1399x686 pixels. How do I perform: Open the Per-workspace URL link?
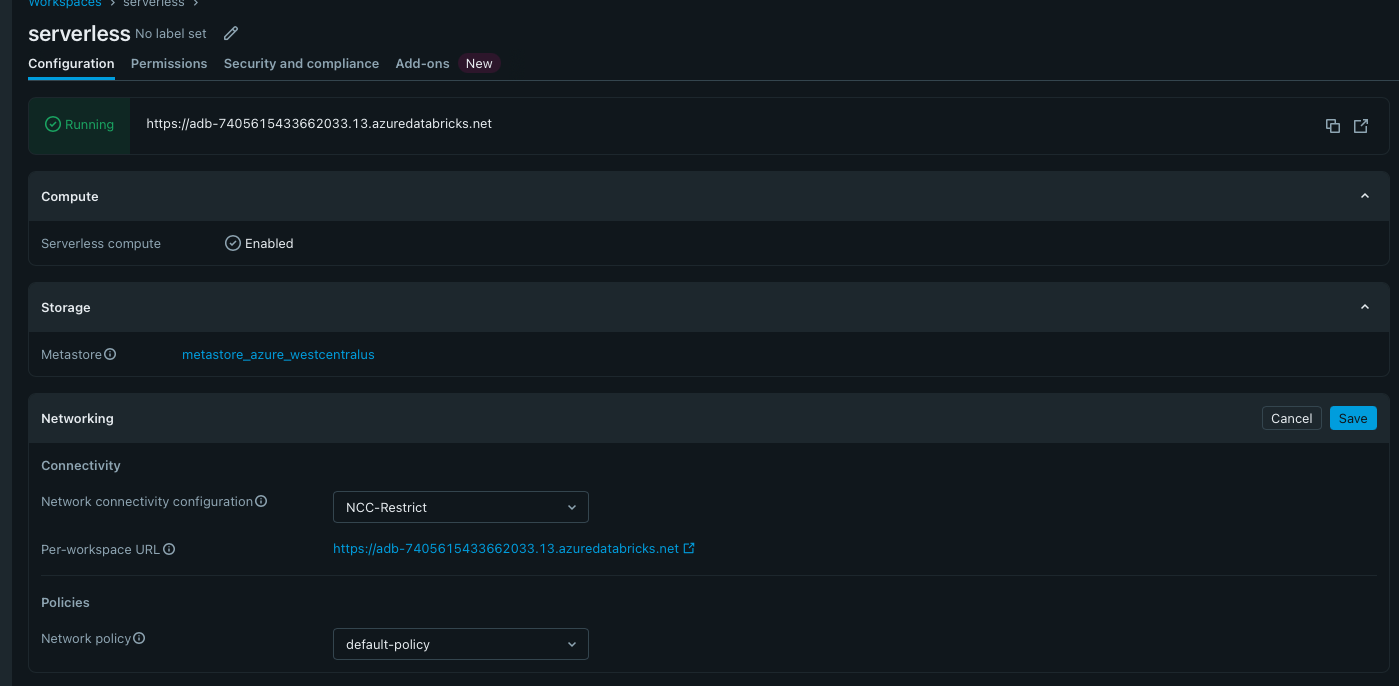click(506, 548)
